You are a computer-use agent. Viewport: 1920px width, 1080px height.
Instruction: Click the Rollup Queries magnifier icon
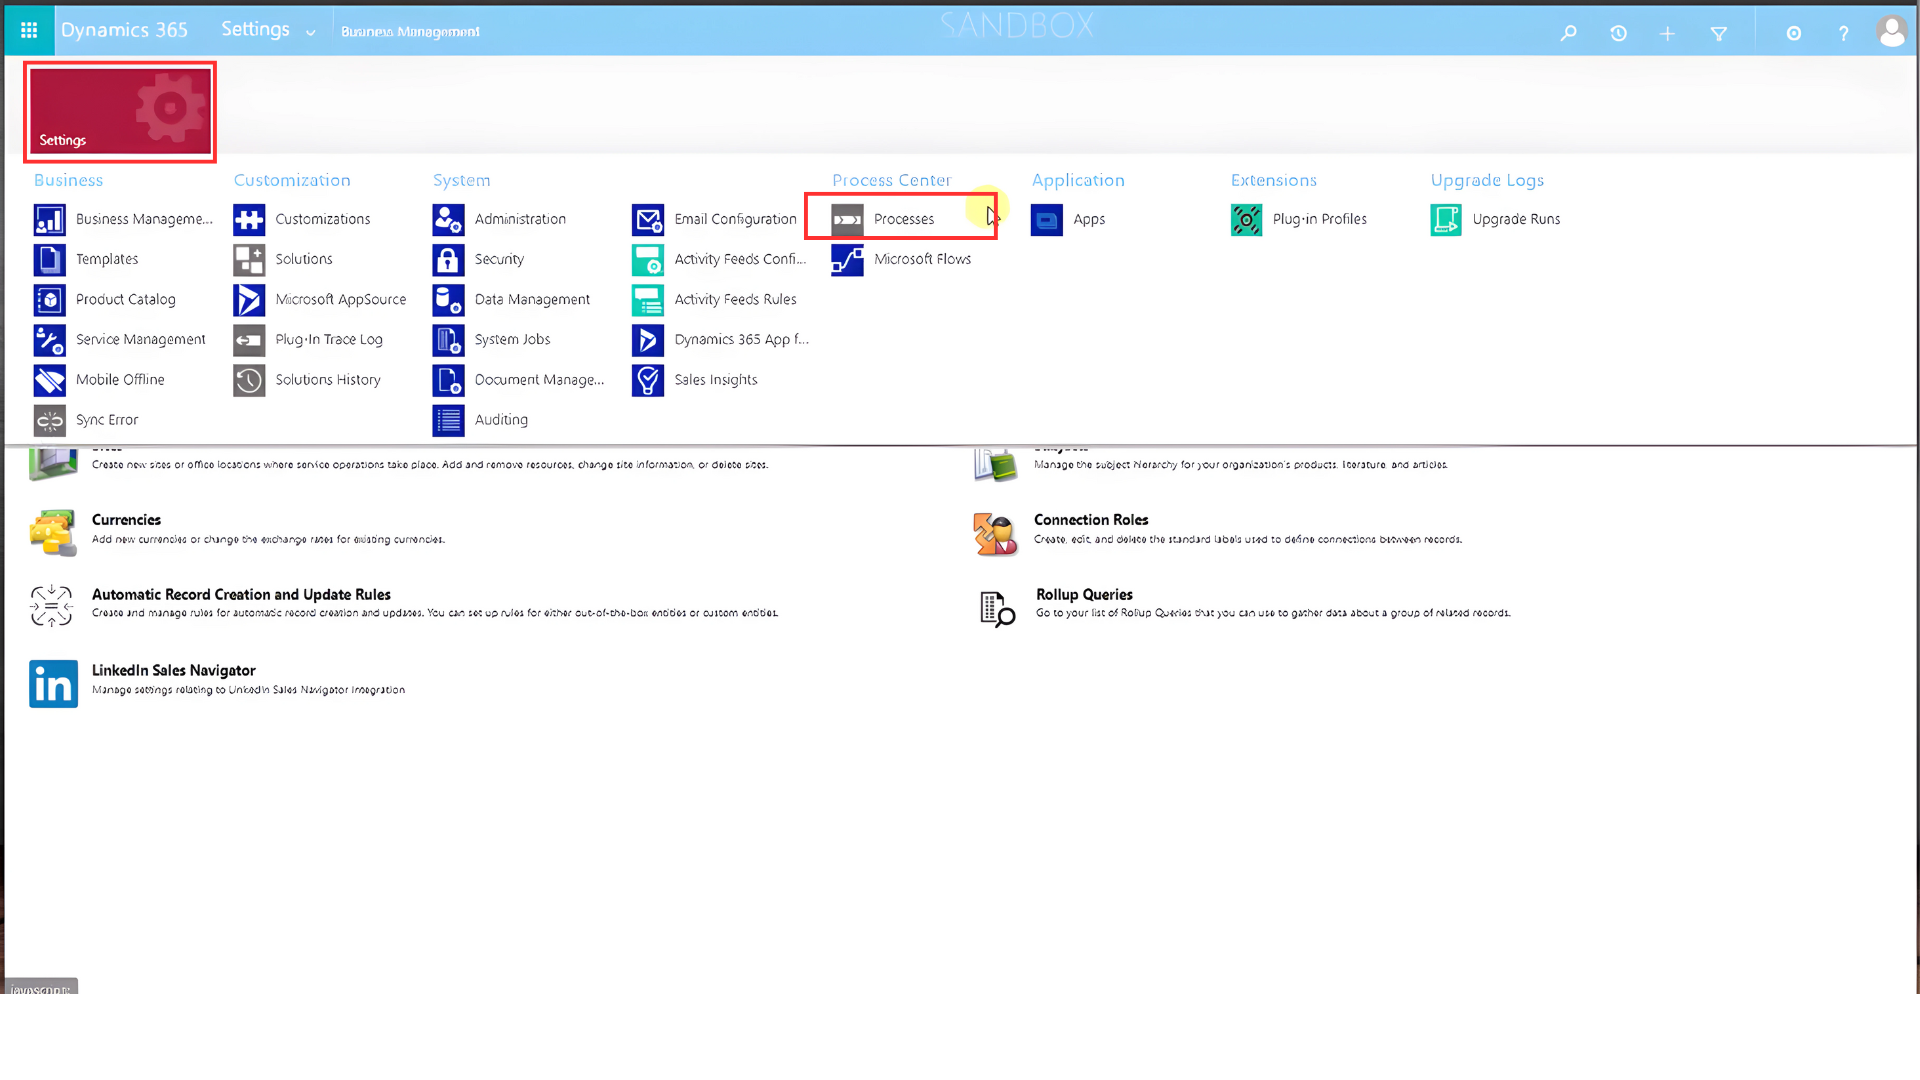[997, 608]
